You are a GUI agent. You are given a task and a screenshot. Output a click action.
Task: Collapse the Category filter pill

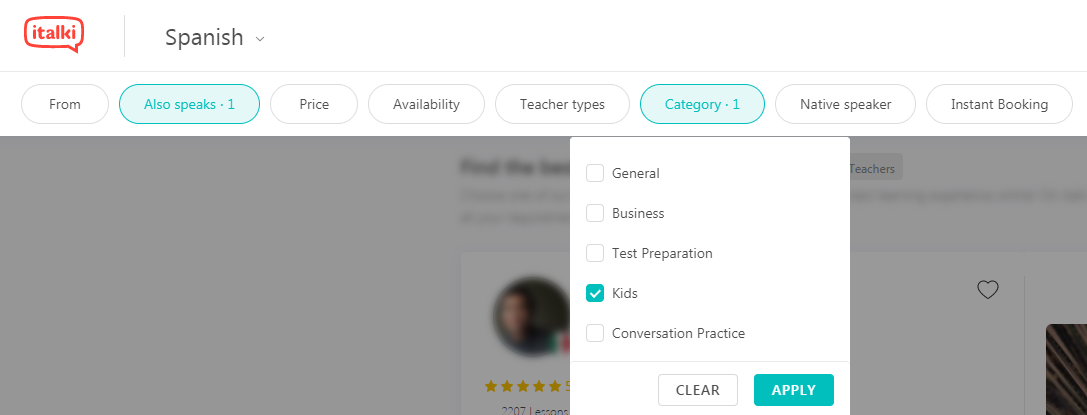[x=702, y=105]
